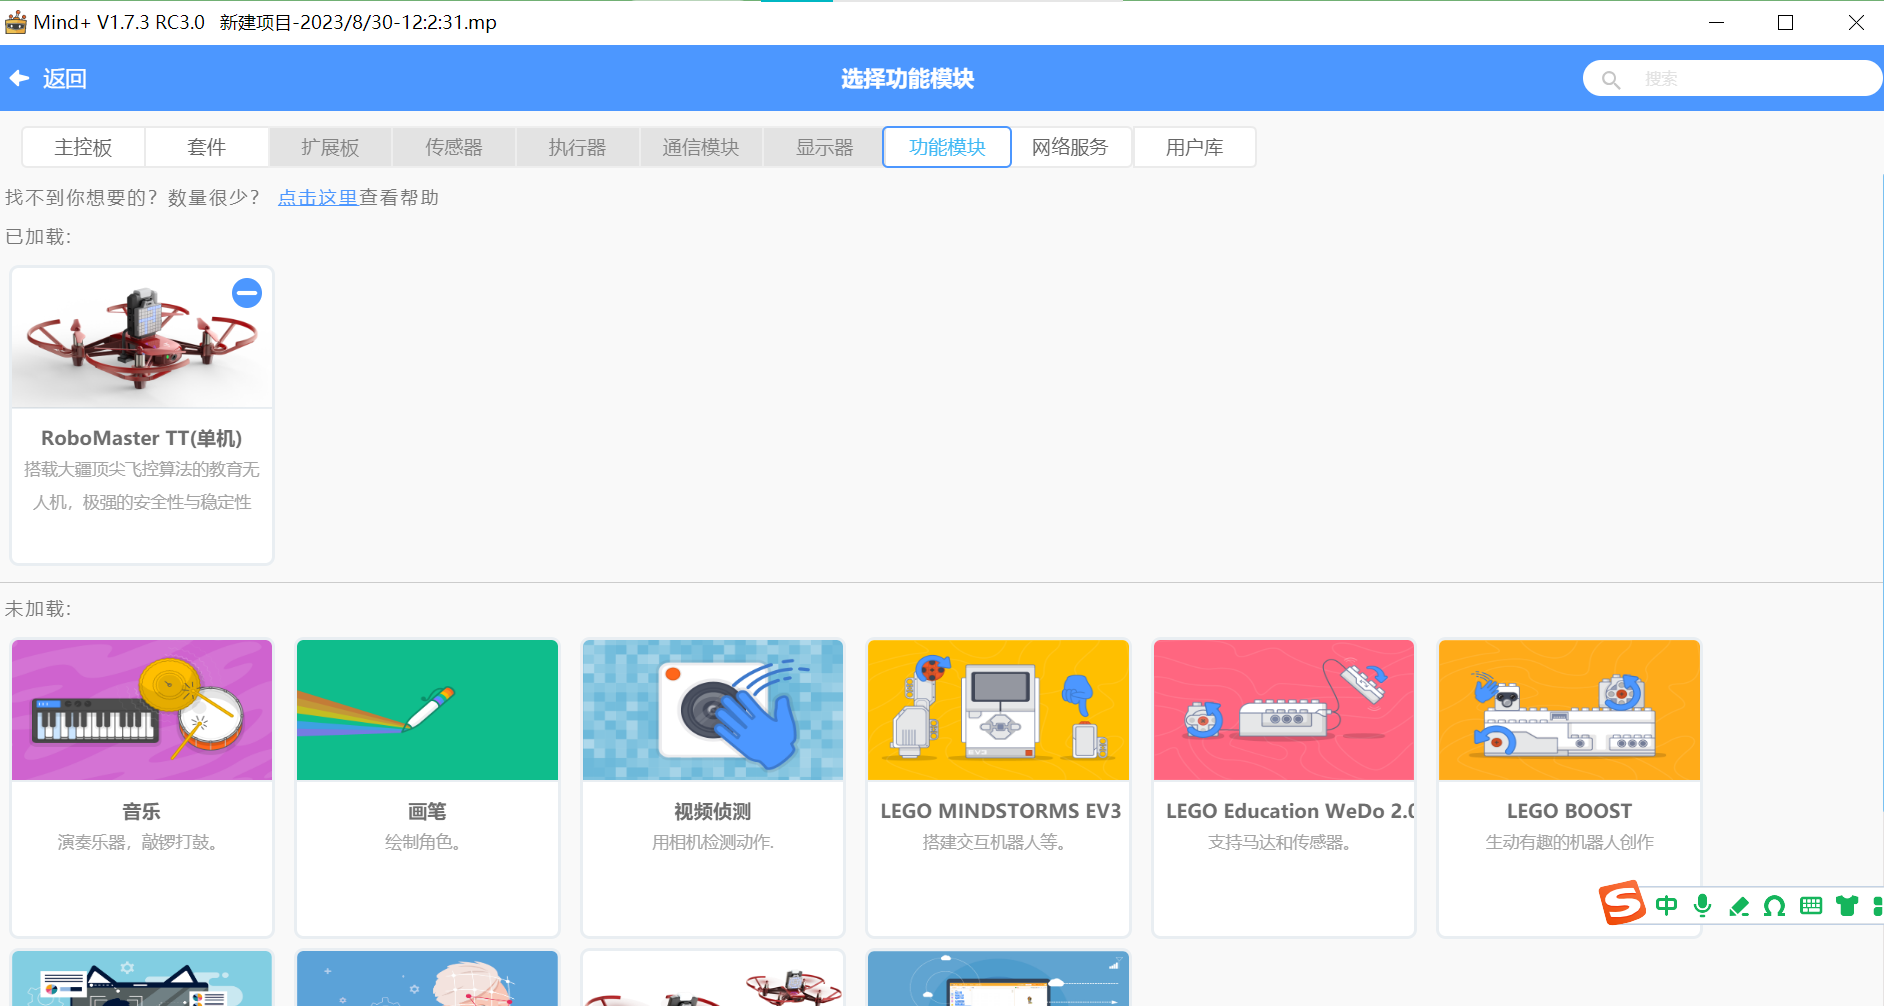Viewport: 1884px width, 1006px height.
Task: Open the Sogou skin shirt icon
Action: click(1847, 906)
